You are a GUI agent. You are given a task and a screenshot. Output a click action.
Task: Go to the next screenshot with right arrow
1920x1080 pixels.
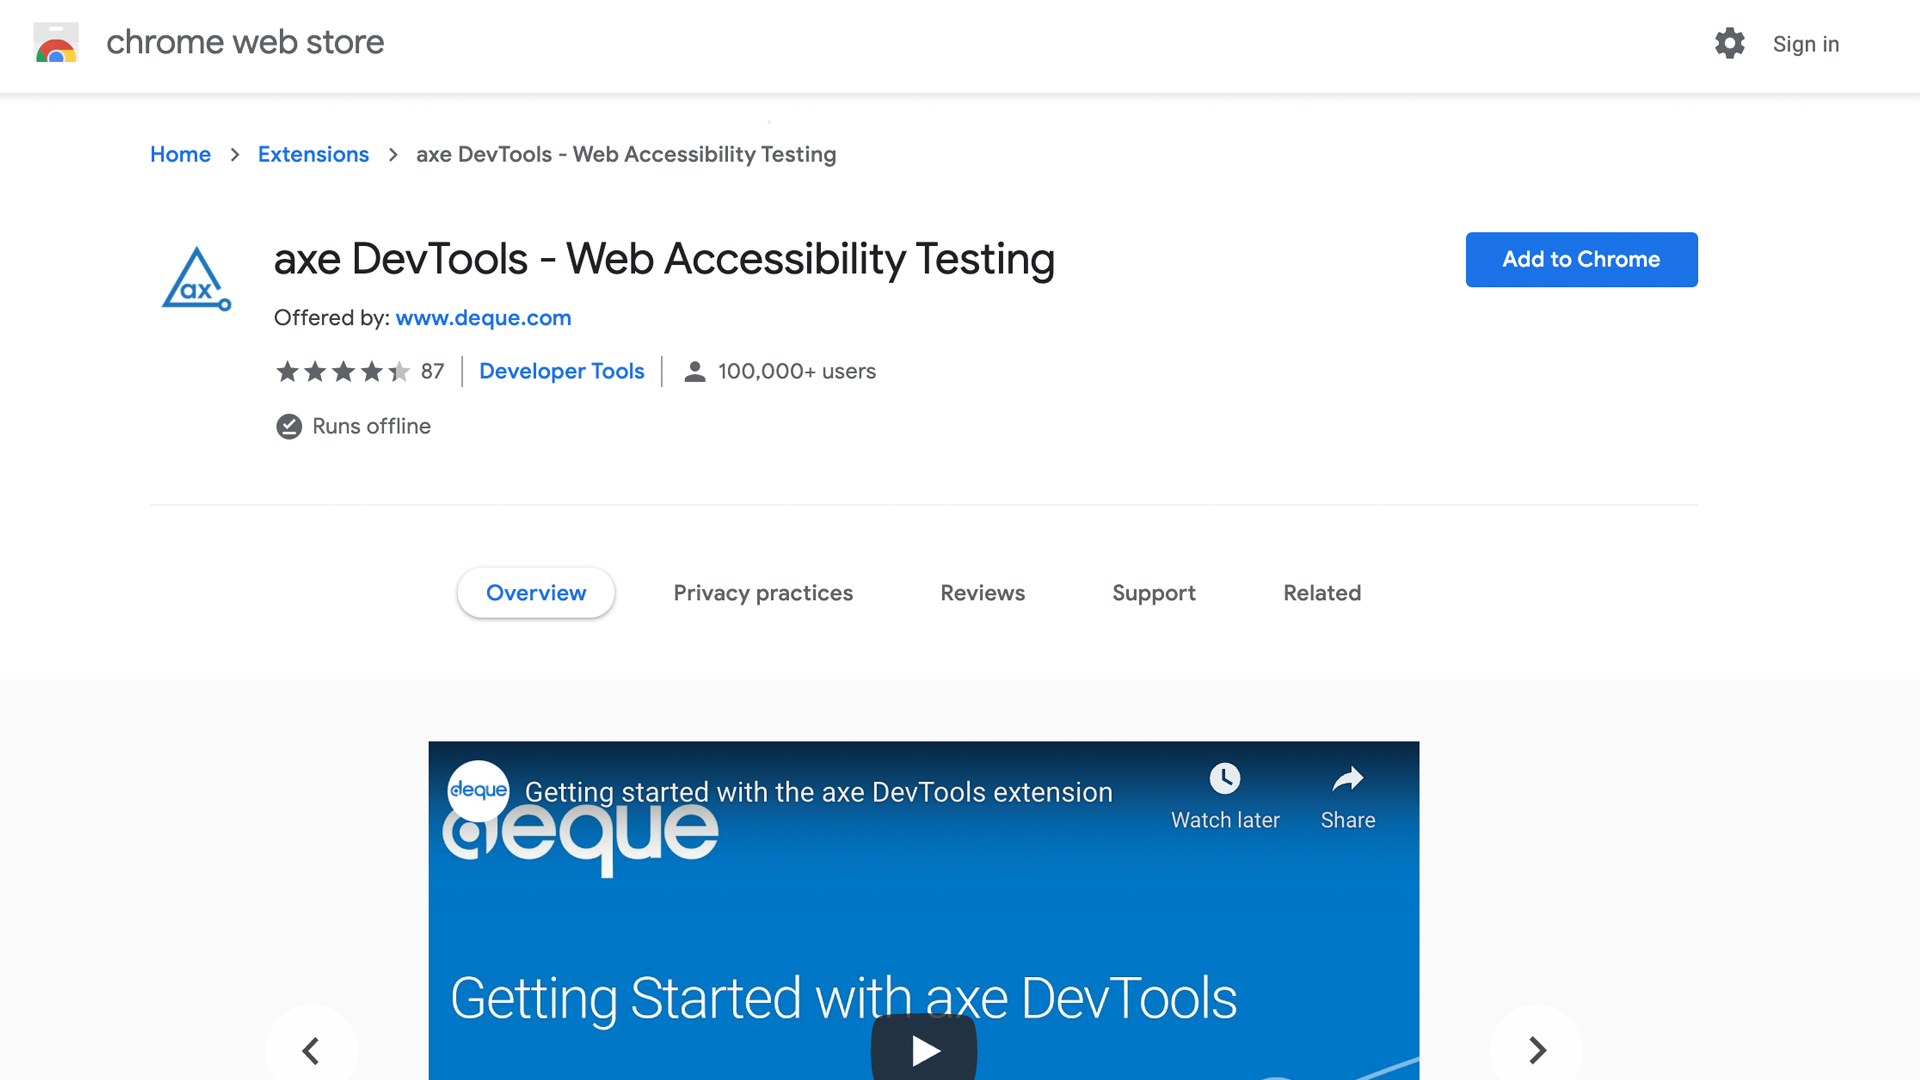[x=1536, y=1050]
